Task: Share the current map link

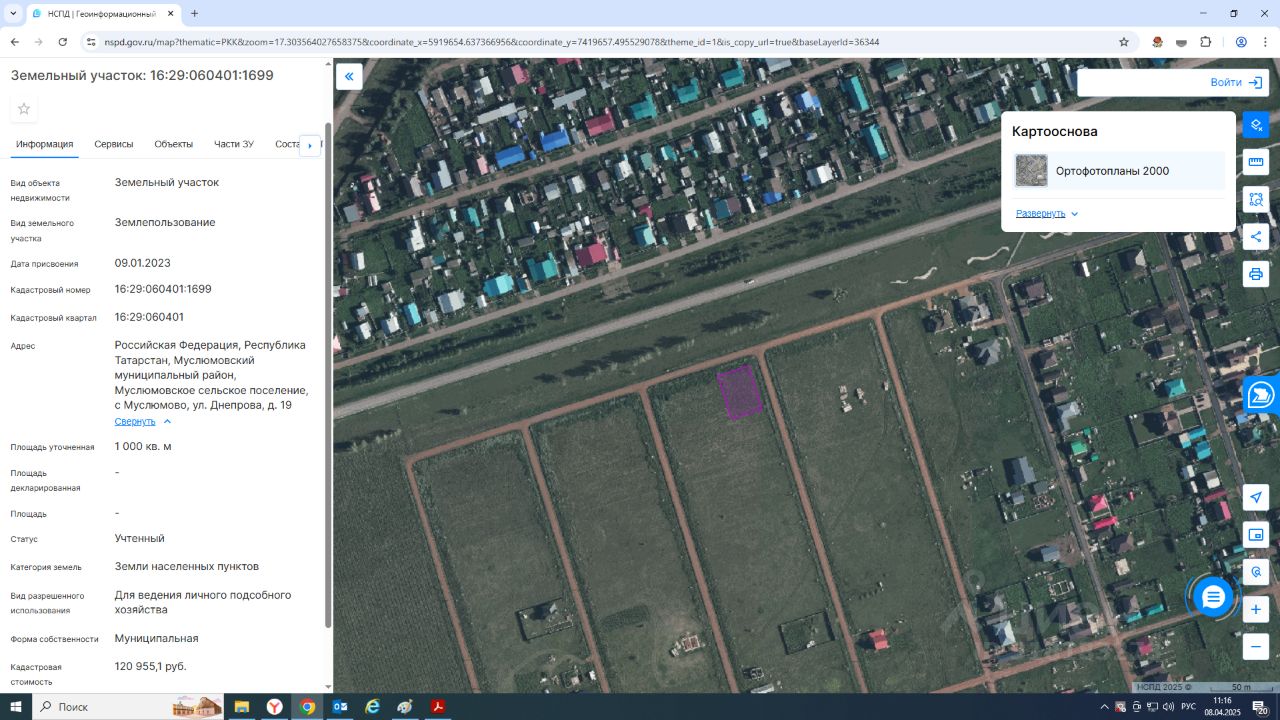Action: 1256,236
